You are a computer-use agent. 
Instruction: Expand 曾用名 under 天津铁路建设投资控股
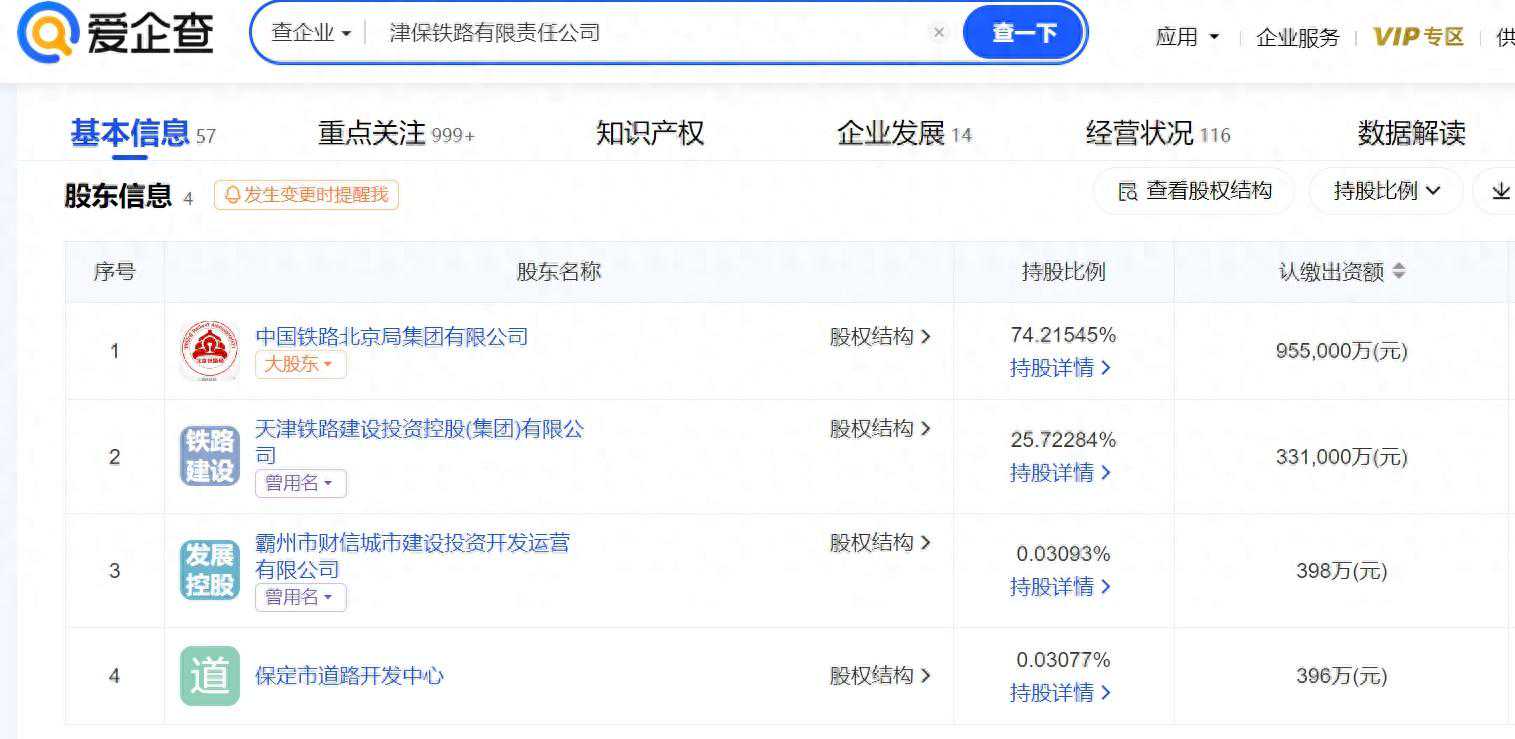point(300,483)
